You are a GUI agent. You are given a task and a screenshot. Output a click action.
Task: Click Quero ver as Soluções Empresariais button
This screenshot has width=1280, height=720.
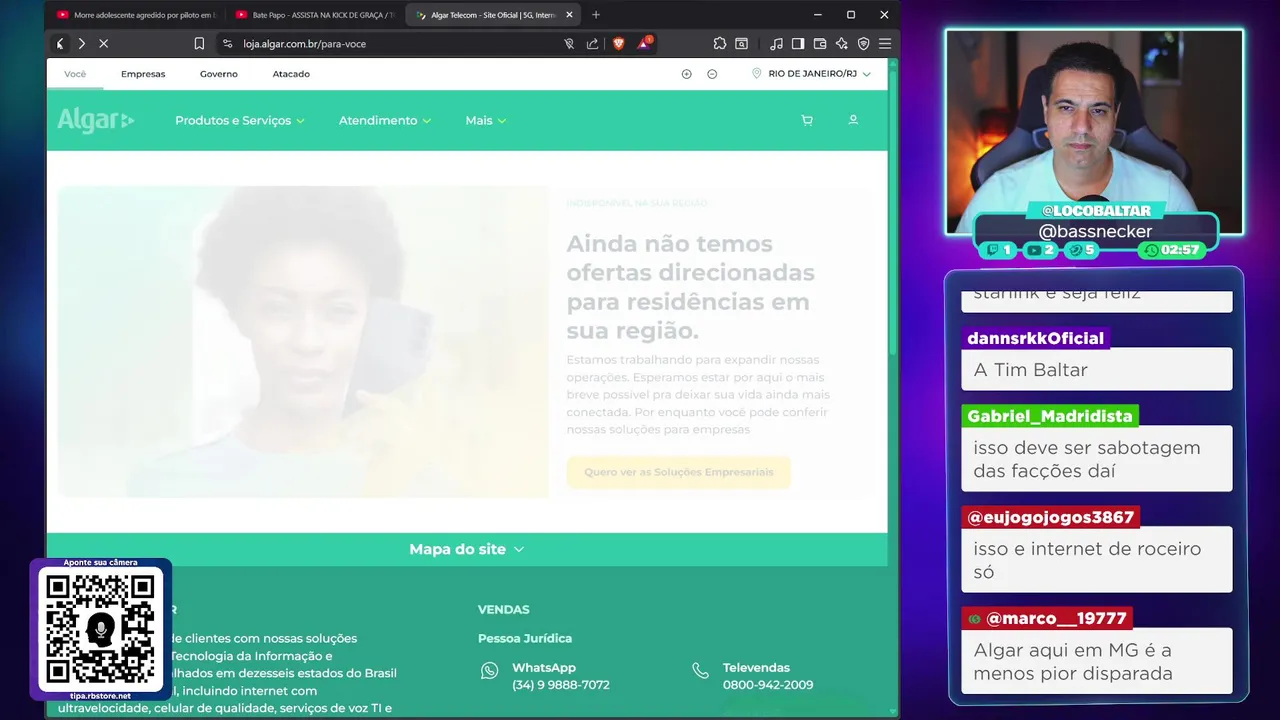click(679, 472)
